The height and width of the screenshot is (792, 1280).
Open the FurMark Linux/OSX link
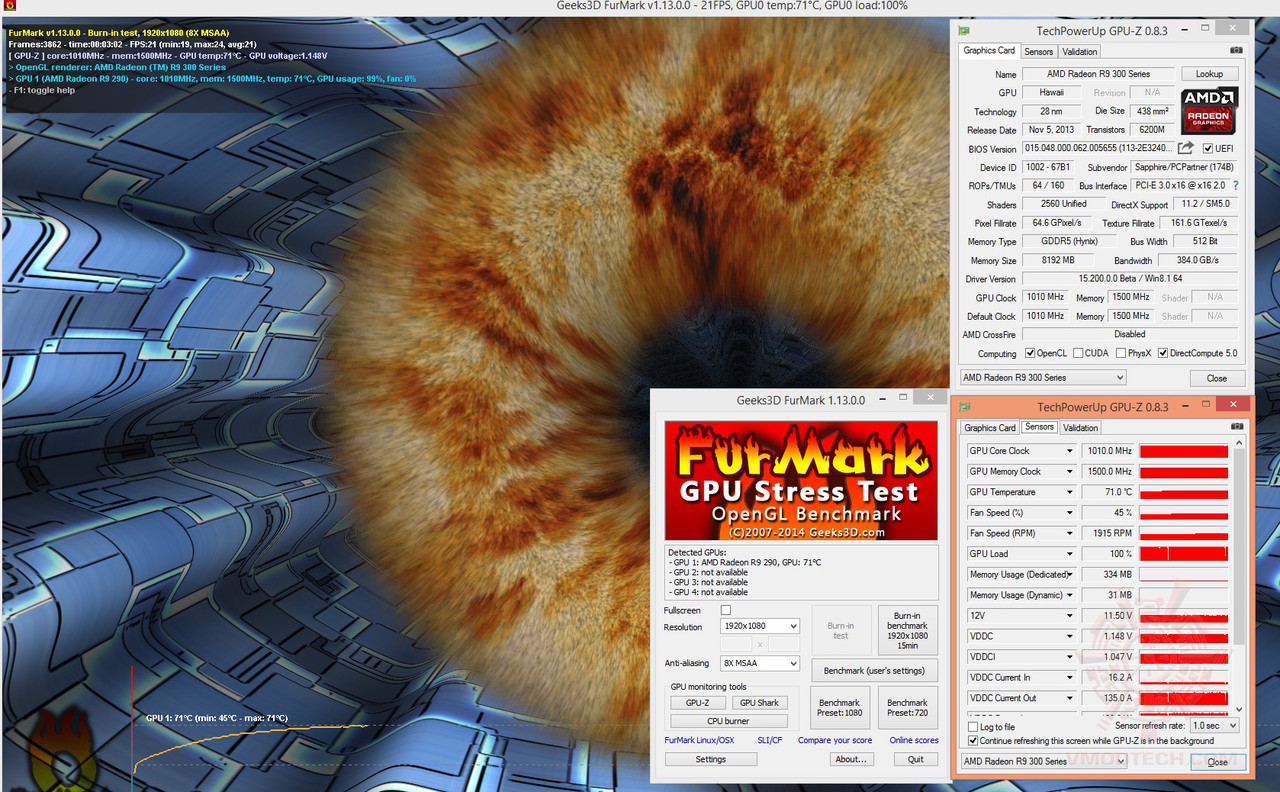coord(699,740)
